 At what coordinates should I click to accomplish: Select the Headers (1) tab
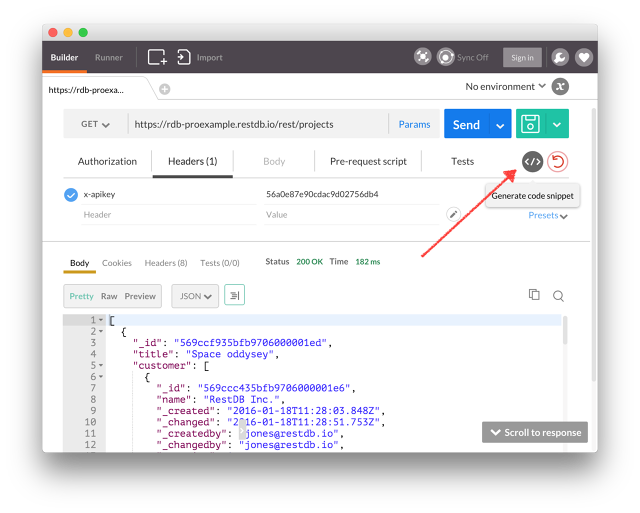pyautogui.click(x=193, y=162)
